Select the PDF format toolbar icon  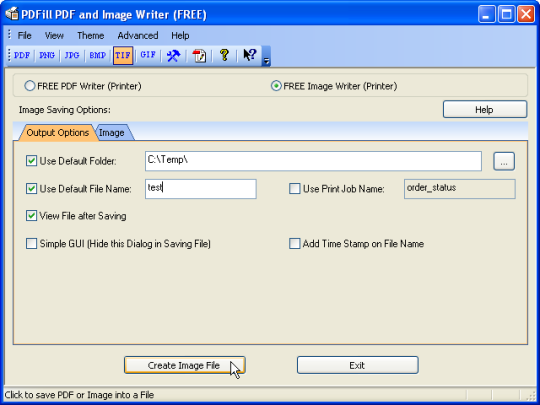click(22, 55)
